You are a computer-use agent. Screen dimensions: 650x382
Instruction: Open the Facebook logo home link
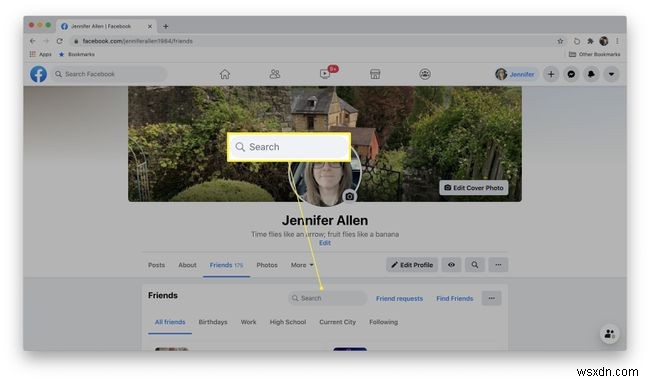[x=38, y=74]
